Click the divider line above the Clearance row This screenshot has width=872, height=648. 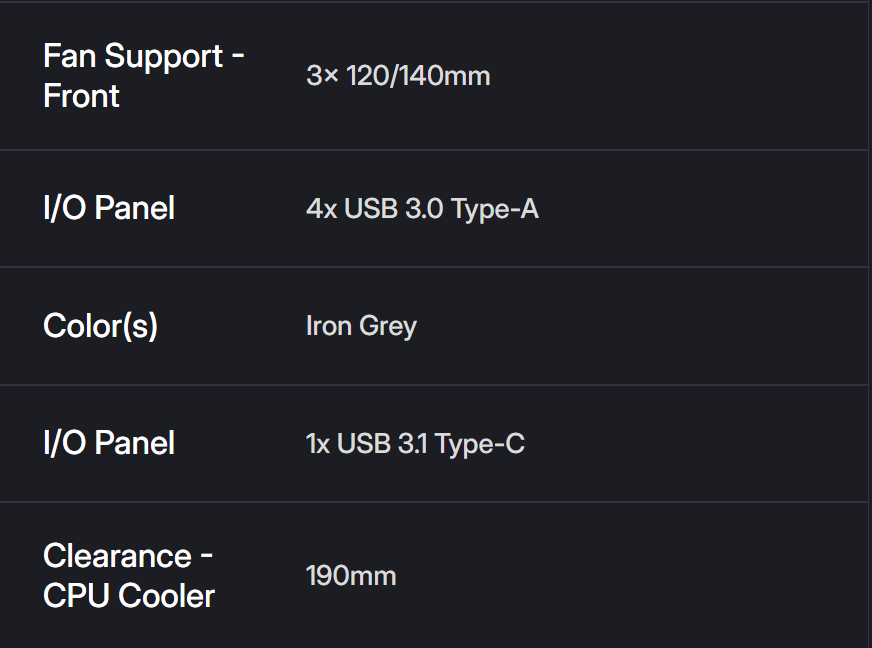tap(434, 502)
